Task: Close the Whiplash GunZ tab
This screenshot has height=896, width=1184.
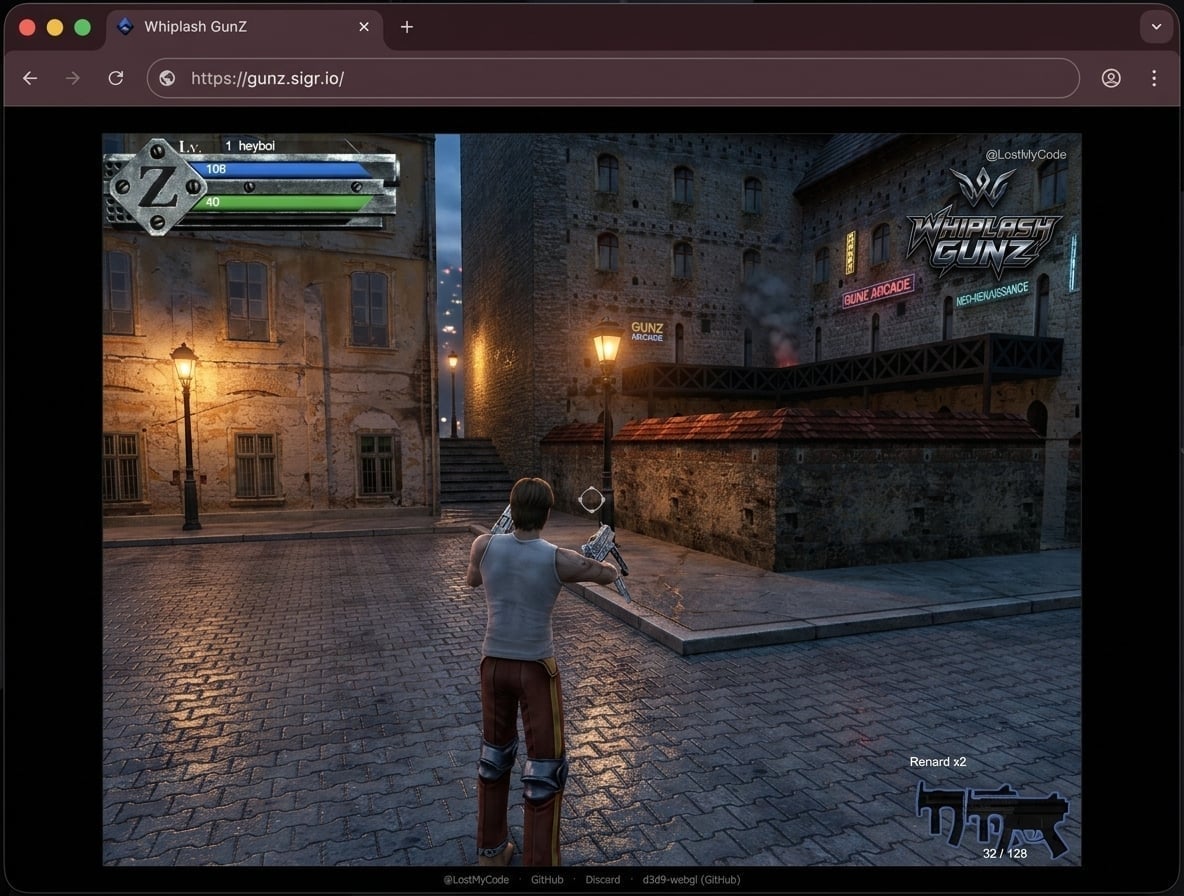Action: click(364, 26)
